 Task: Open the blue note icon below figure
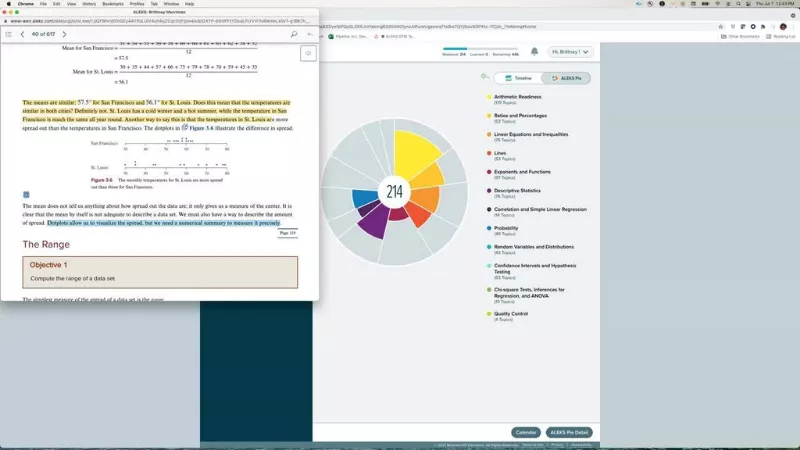[26, 194]
